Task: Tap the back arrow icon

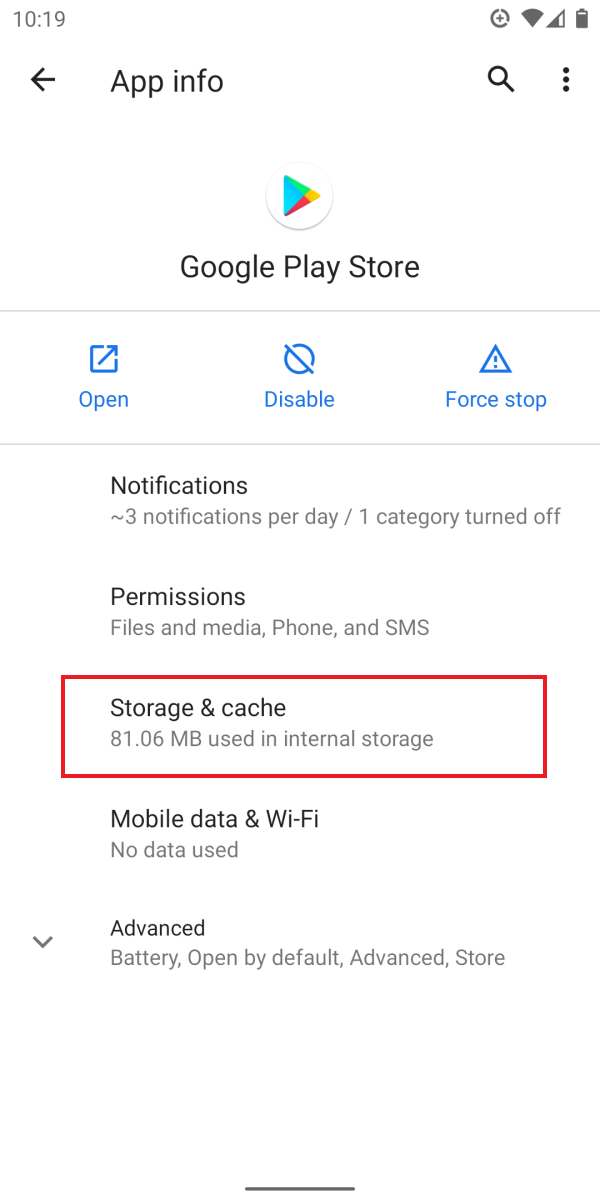Action: [43, 80]
